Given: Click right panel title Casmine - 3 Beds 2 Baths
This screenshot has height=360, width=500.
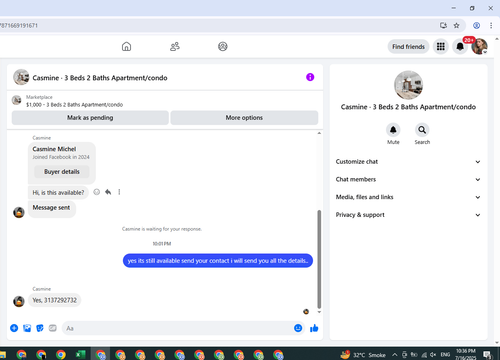Looking at the screenshot, I should tap(408, 107).
